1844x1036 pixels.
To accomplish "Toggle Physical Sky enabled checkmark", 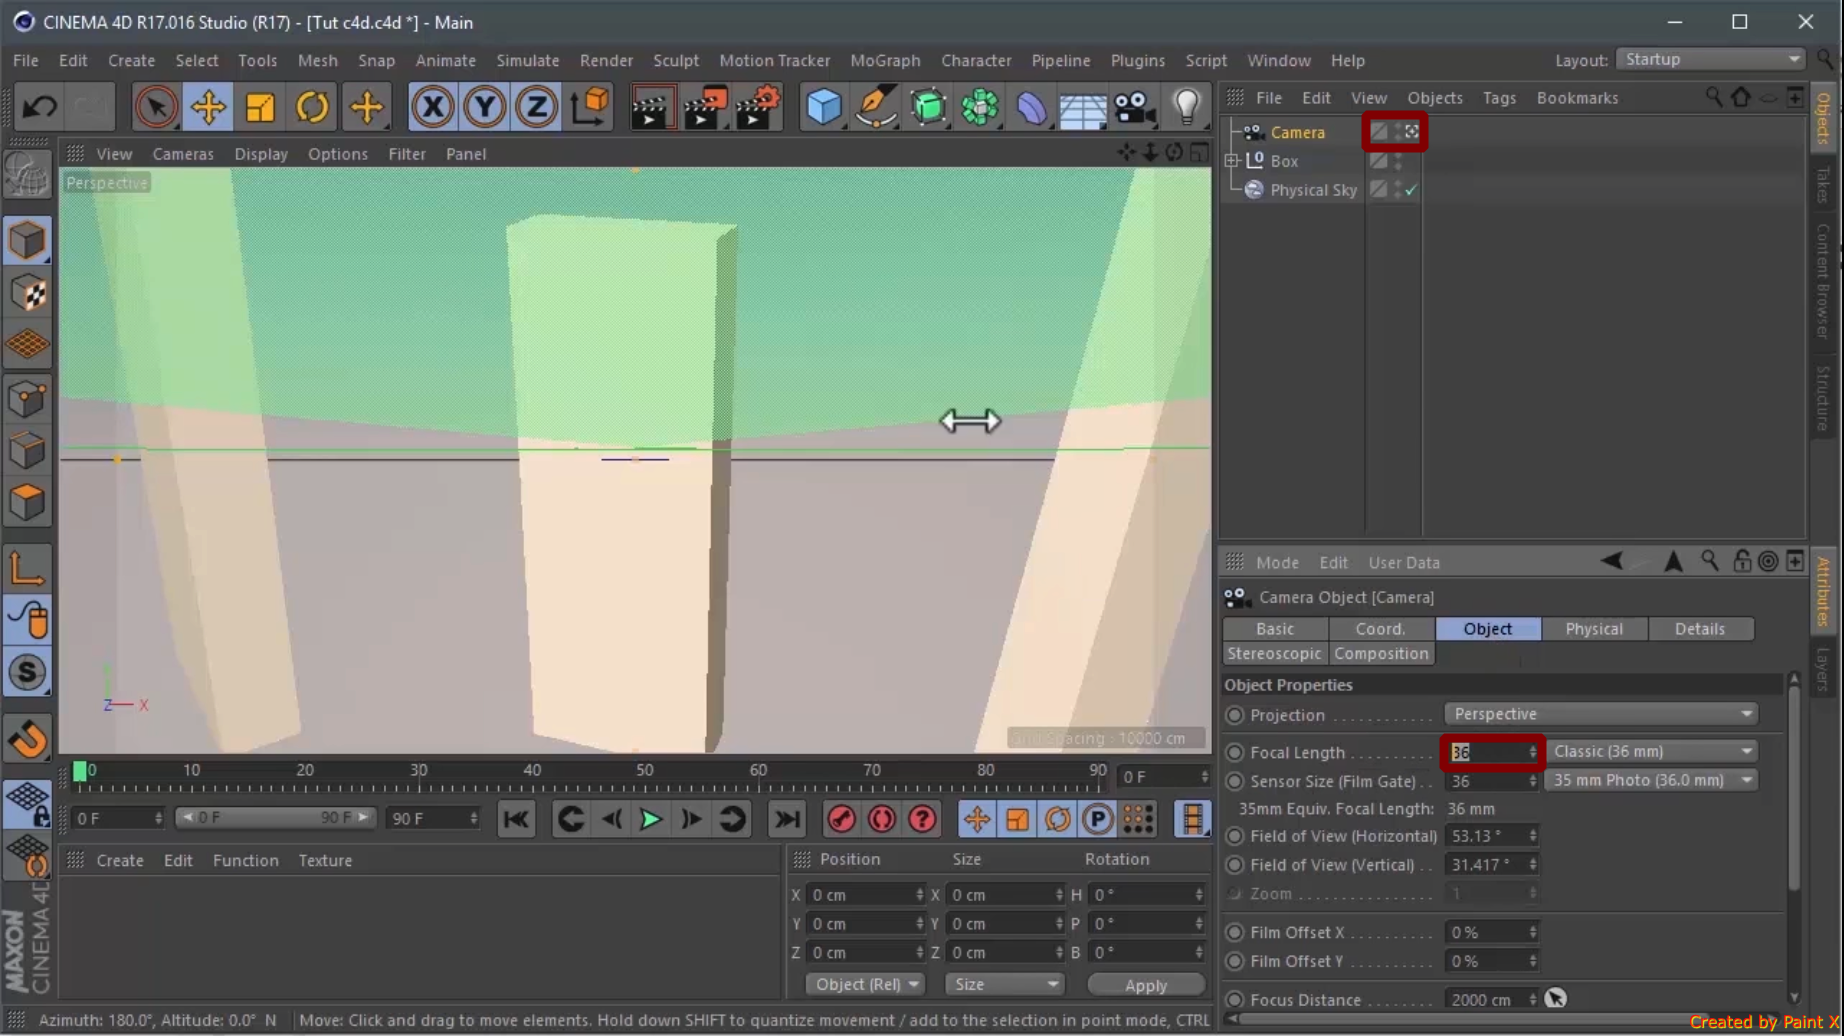I will coord(1411,190).
